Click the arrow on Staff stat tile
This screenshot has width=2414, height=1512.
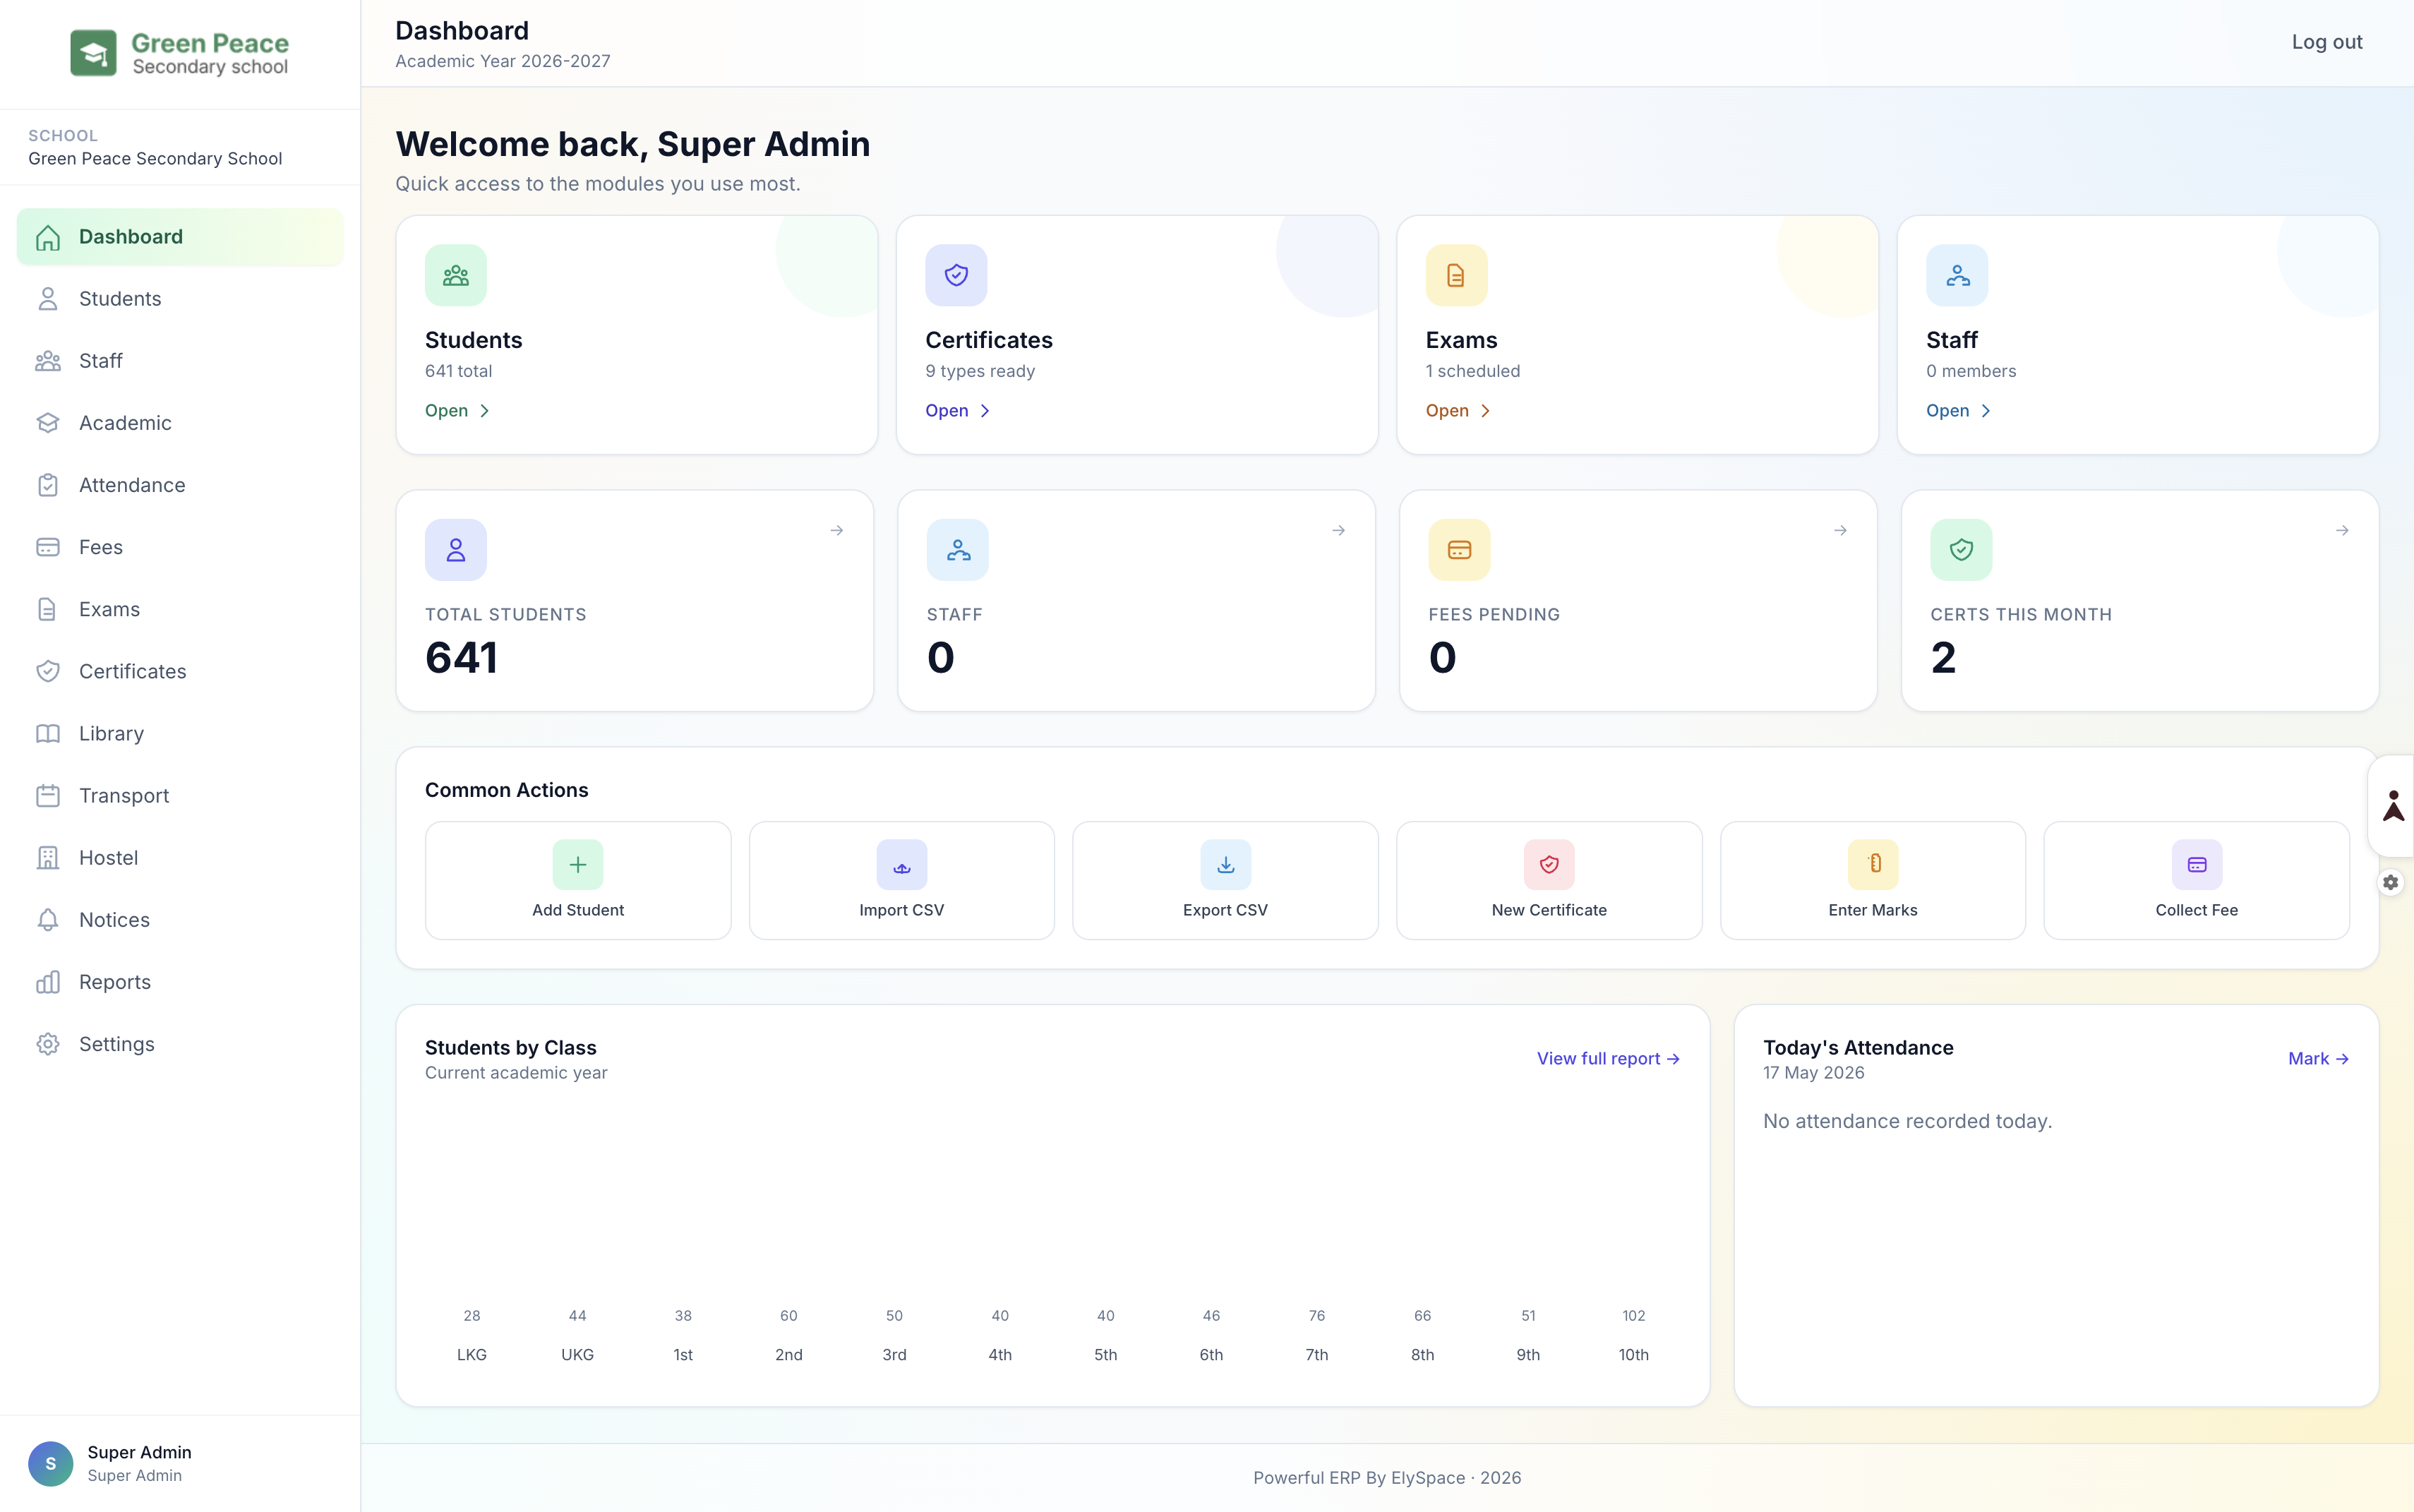tap(1339, 530)
